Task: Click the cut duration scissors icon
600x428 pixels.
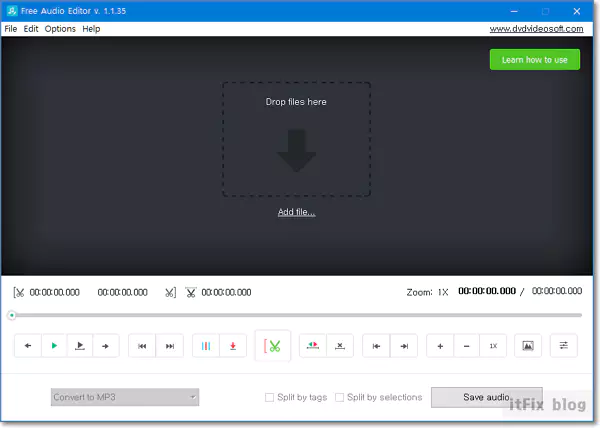Action: click(x=191, y=293)
